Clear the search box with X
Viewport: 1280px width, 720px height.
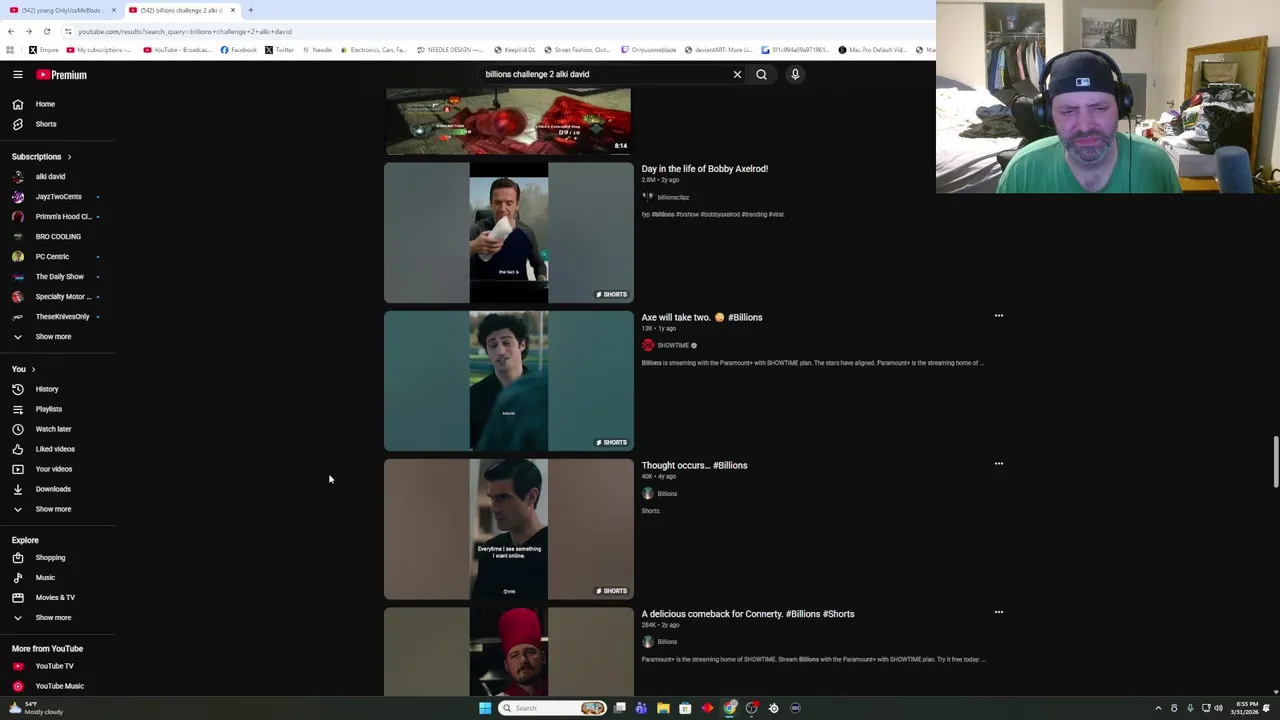[737, 74]
